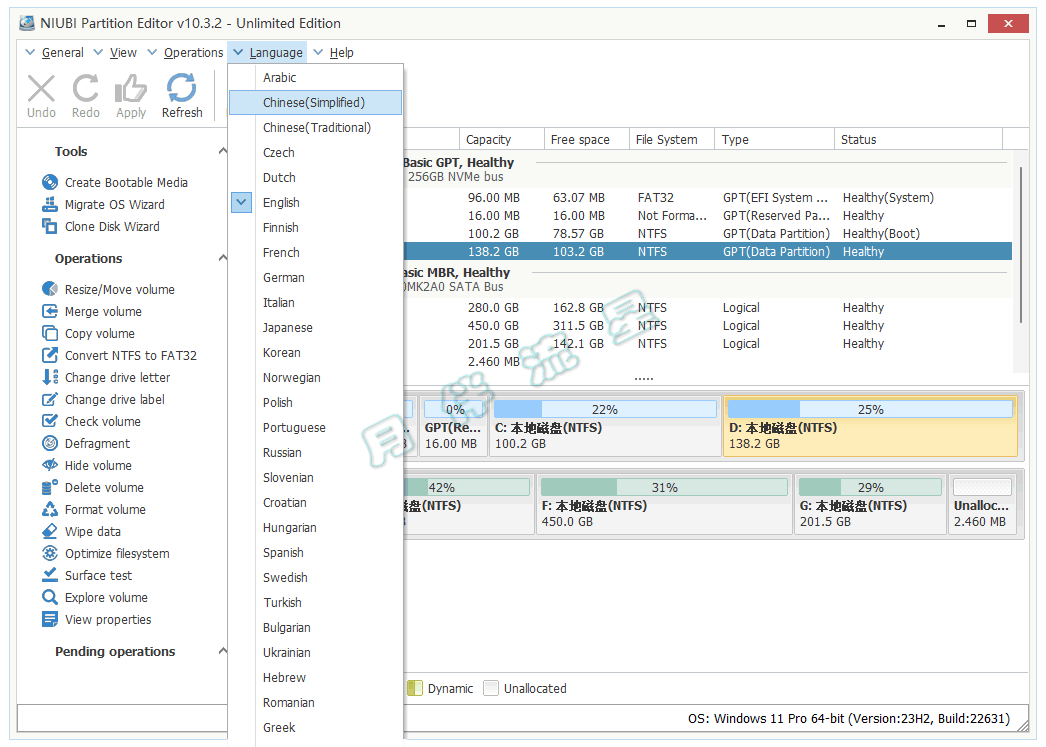This screenshot has width=1046, height=747.
Task: Collapse the Pending operations section
Action: coord(223,651)
